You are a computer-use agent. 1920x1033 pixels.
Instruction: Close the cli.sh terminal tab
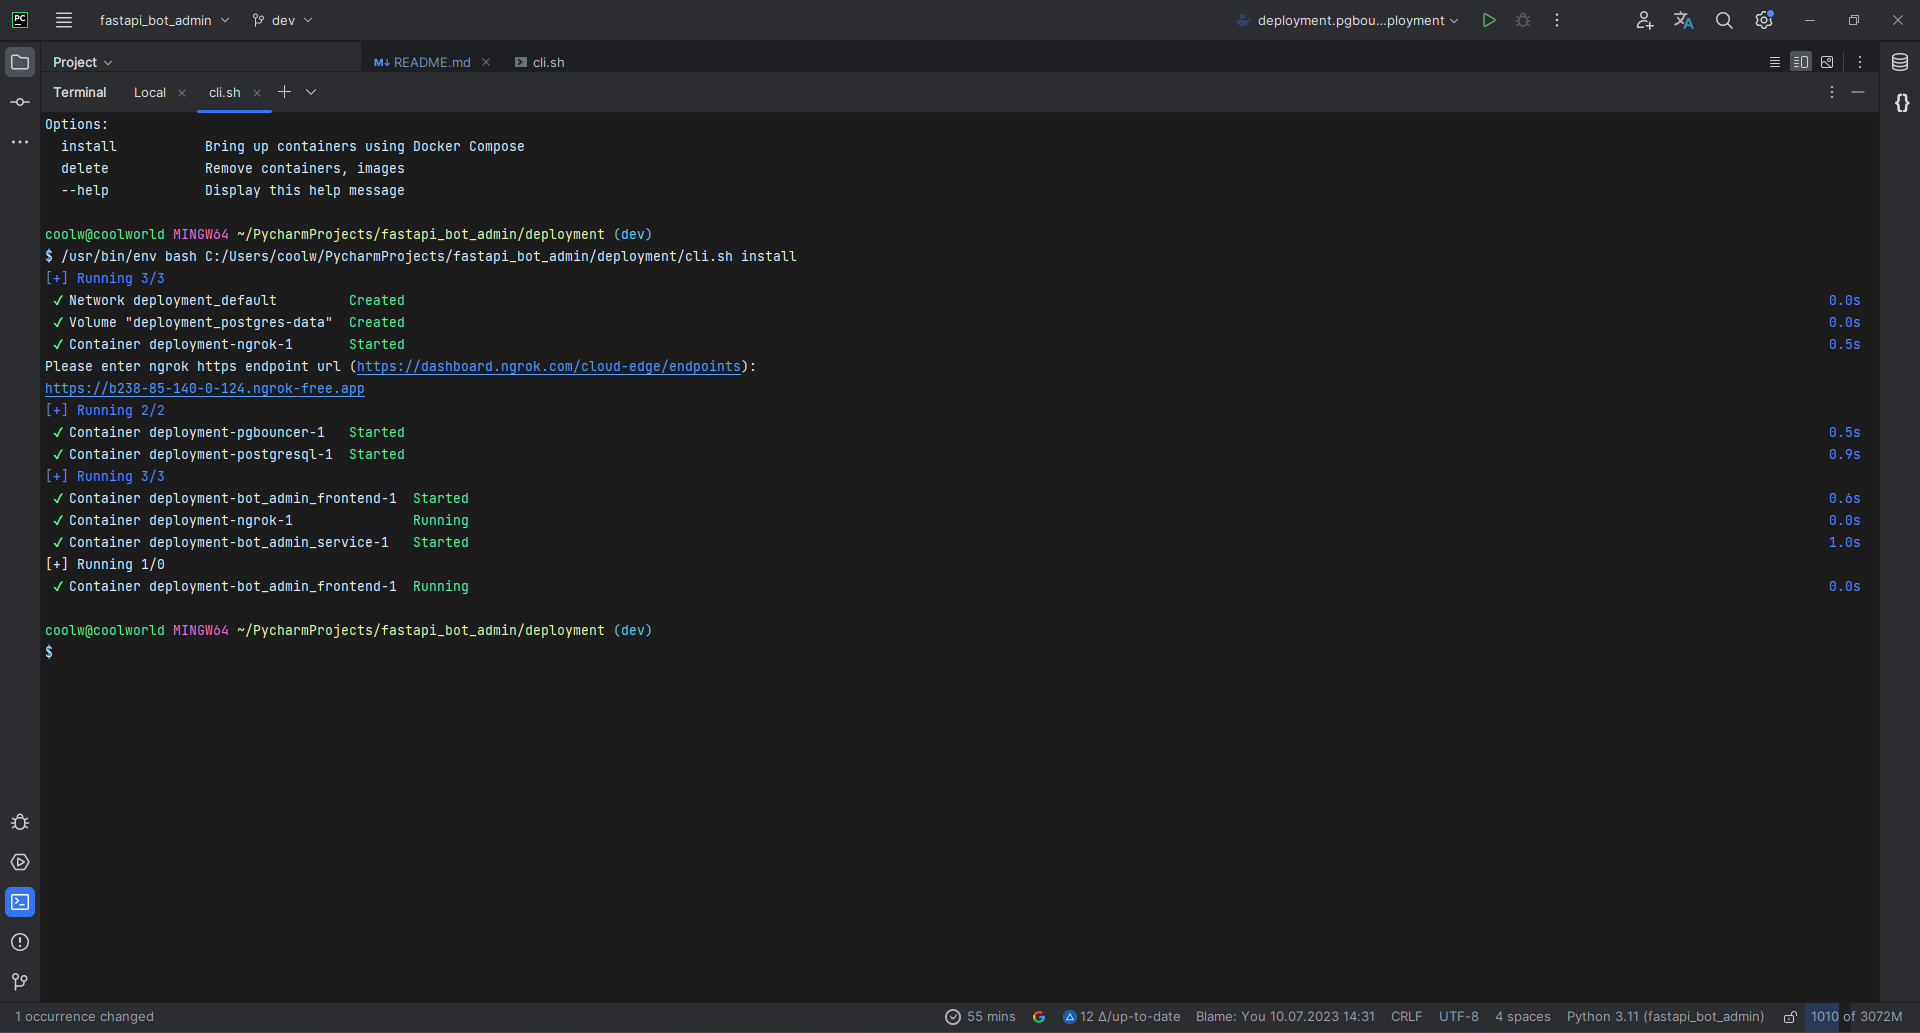[x=257, y=93]
